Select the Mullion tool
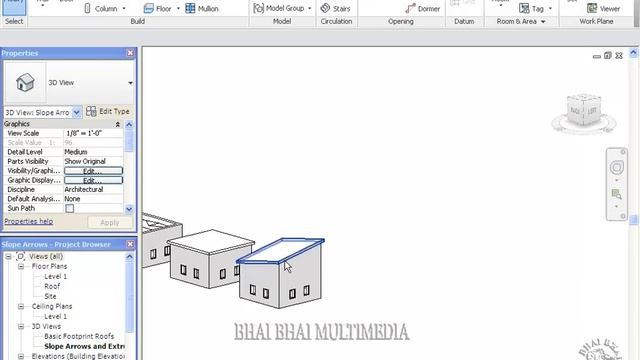Image resolution: width=640 pixels, height=360 pixels. [x=202, y=8]
